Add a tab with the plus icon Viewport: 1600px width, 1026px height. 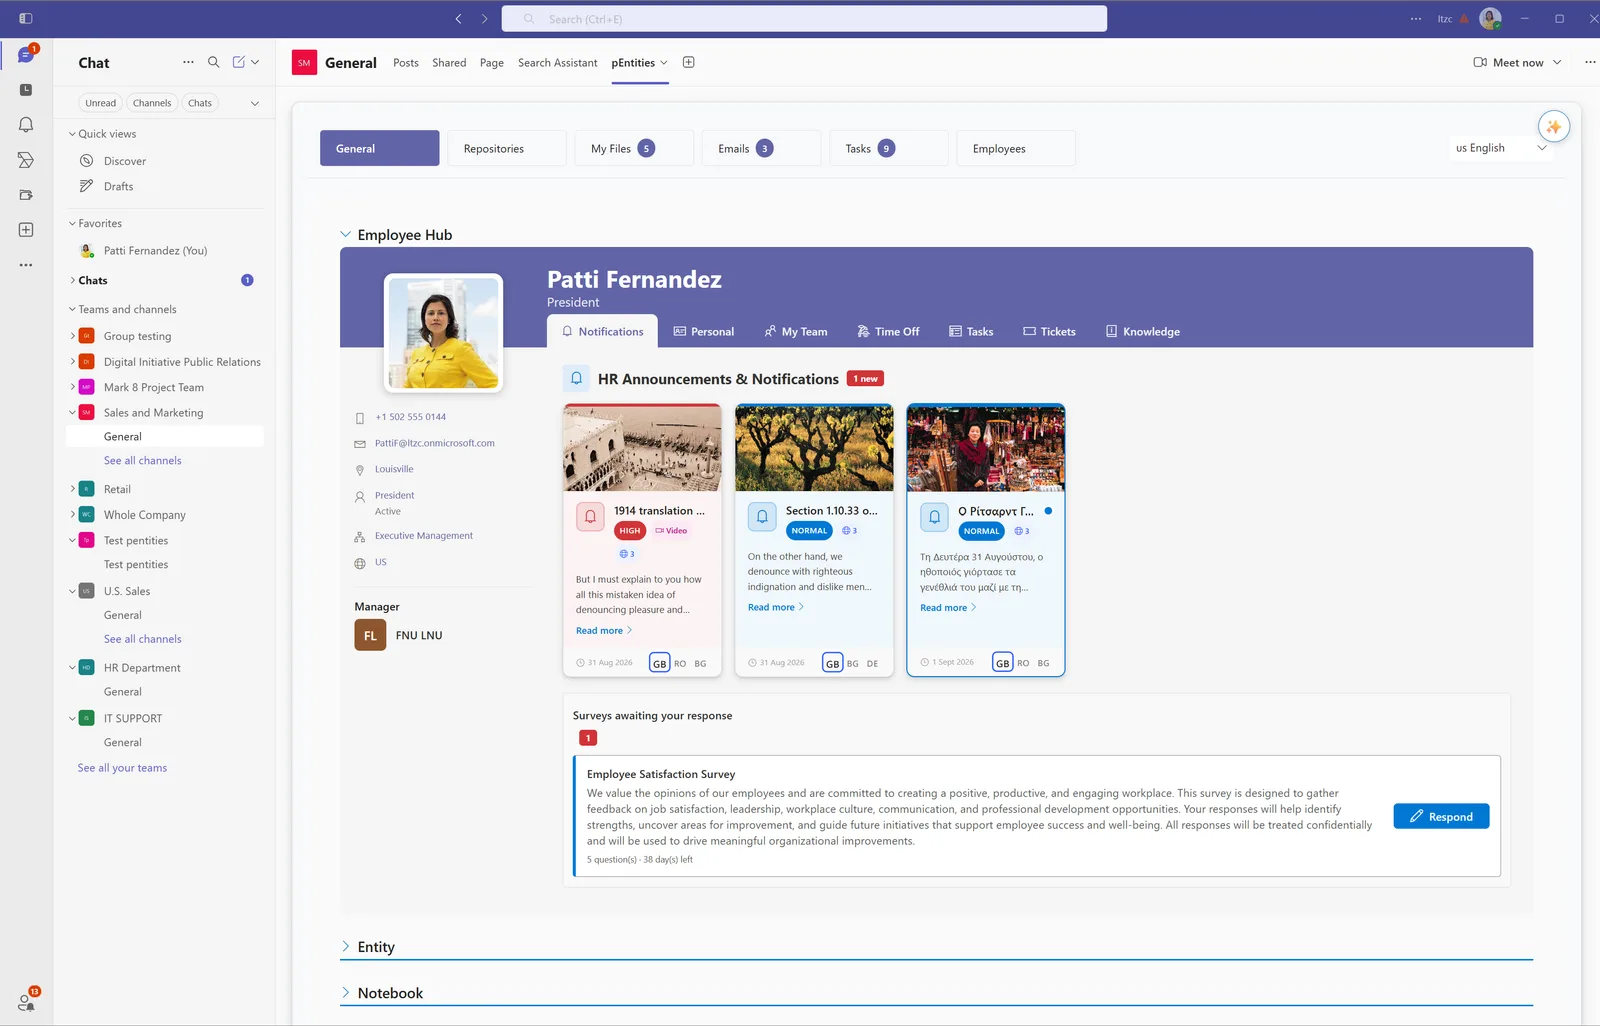point(689,62)
